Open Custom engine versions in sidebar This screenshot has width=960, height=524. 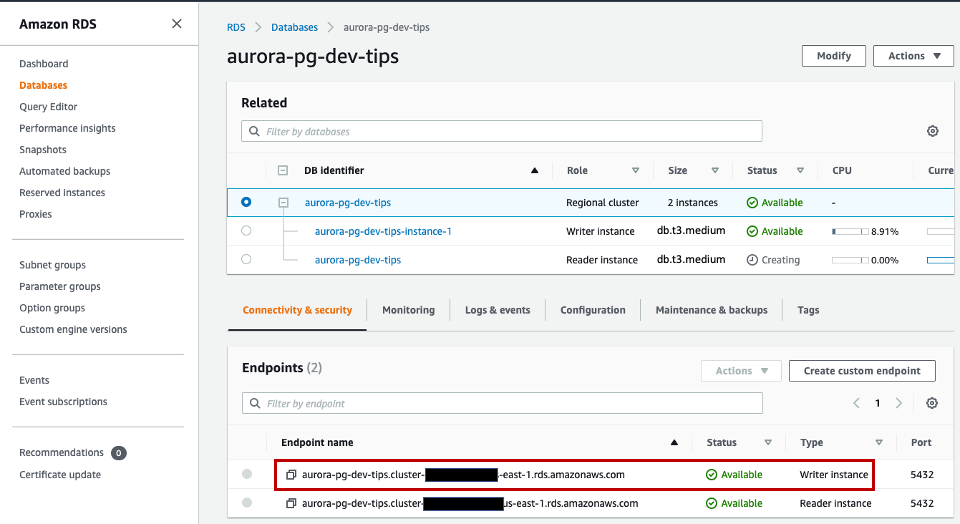[x=73, y=329]
